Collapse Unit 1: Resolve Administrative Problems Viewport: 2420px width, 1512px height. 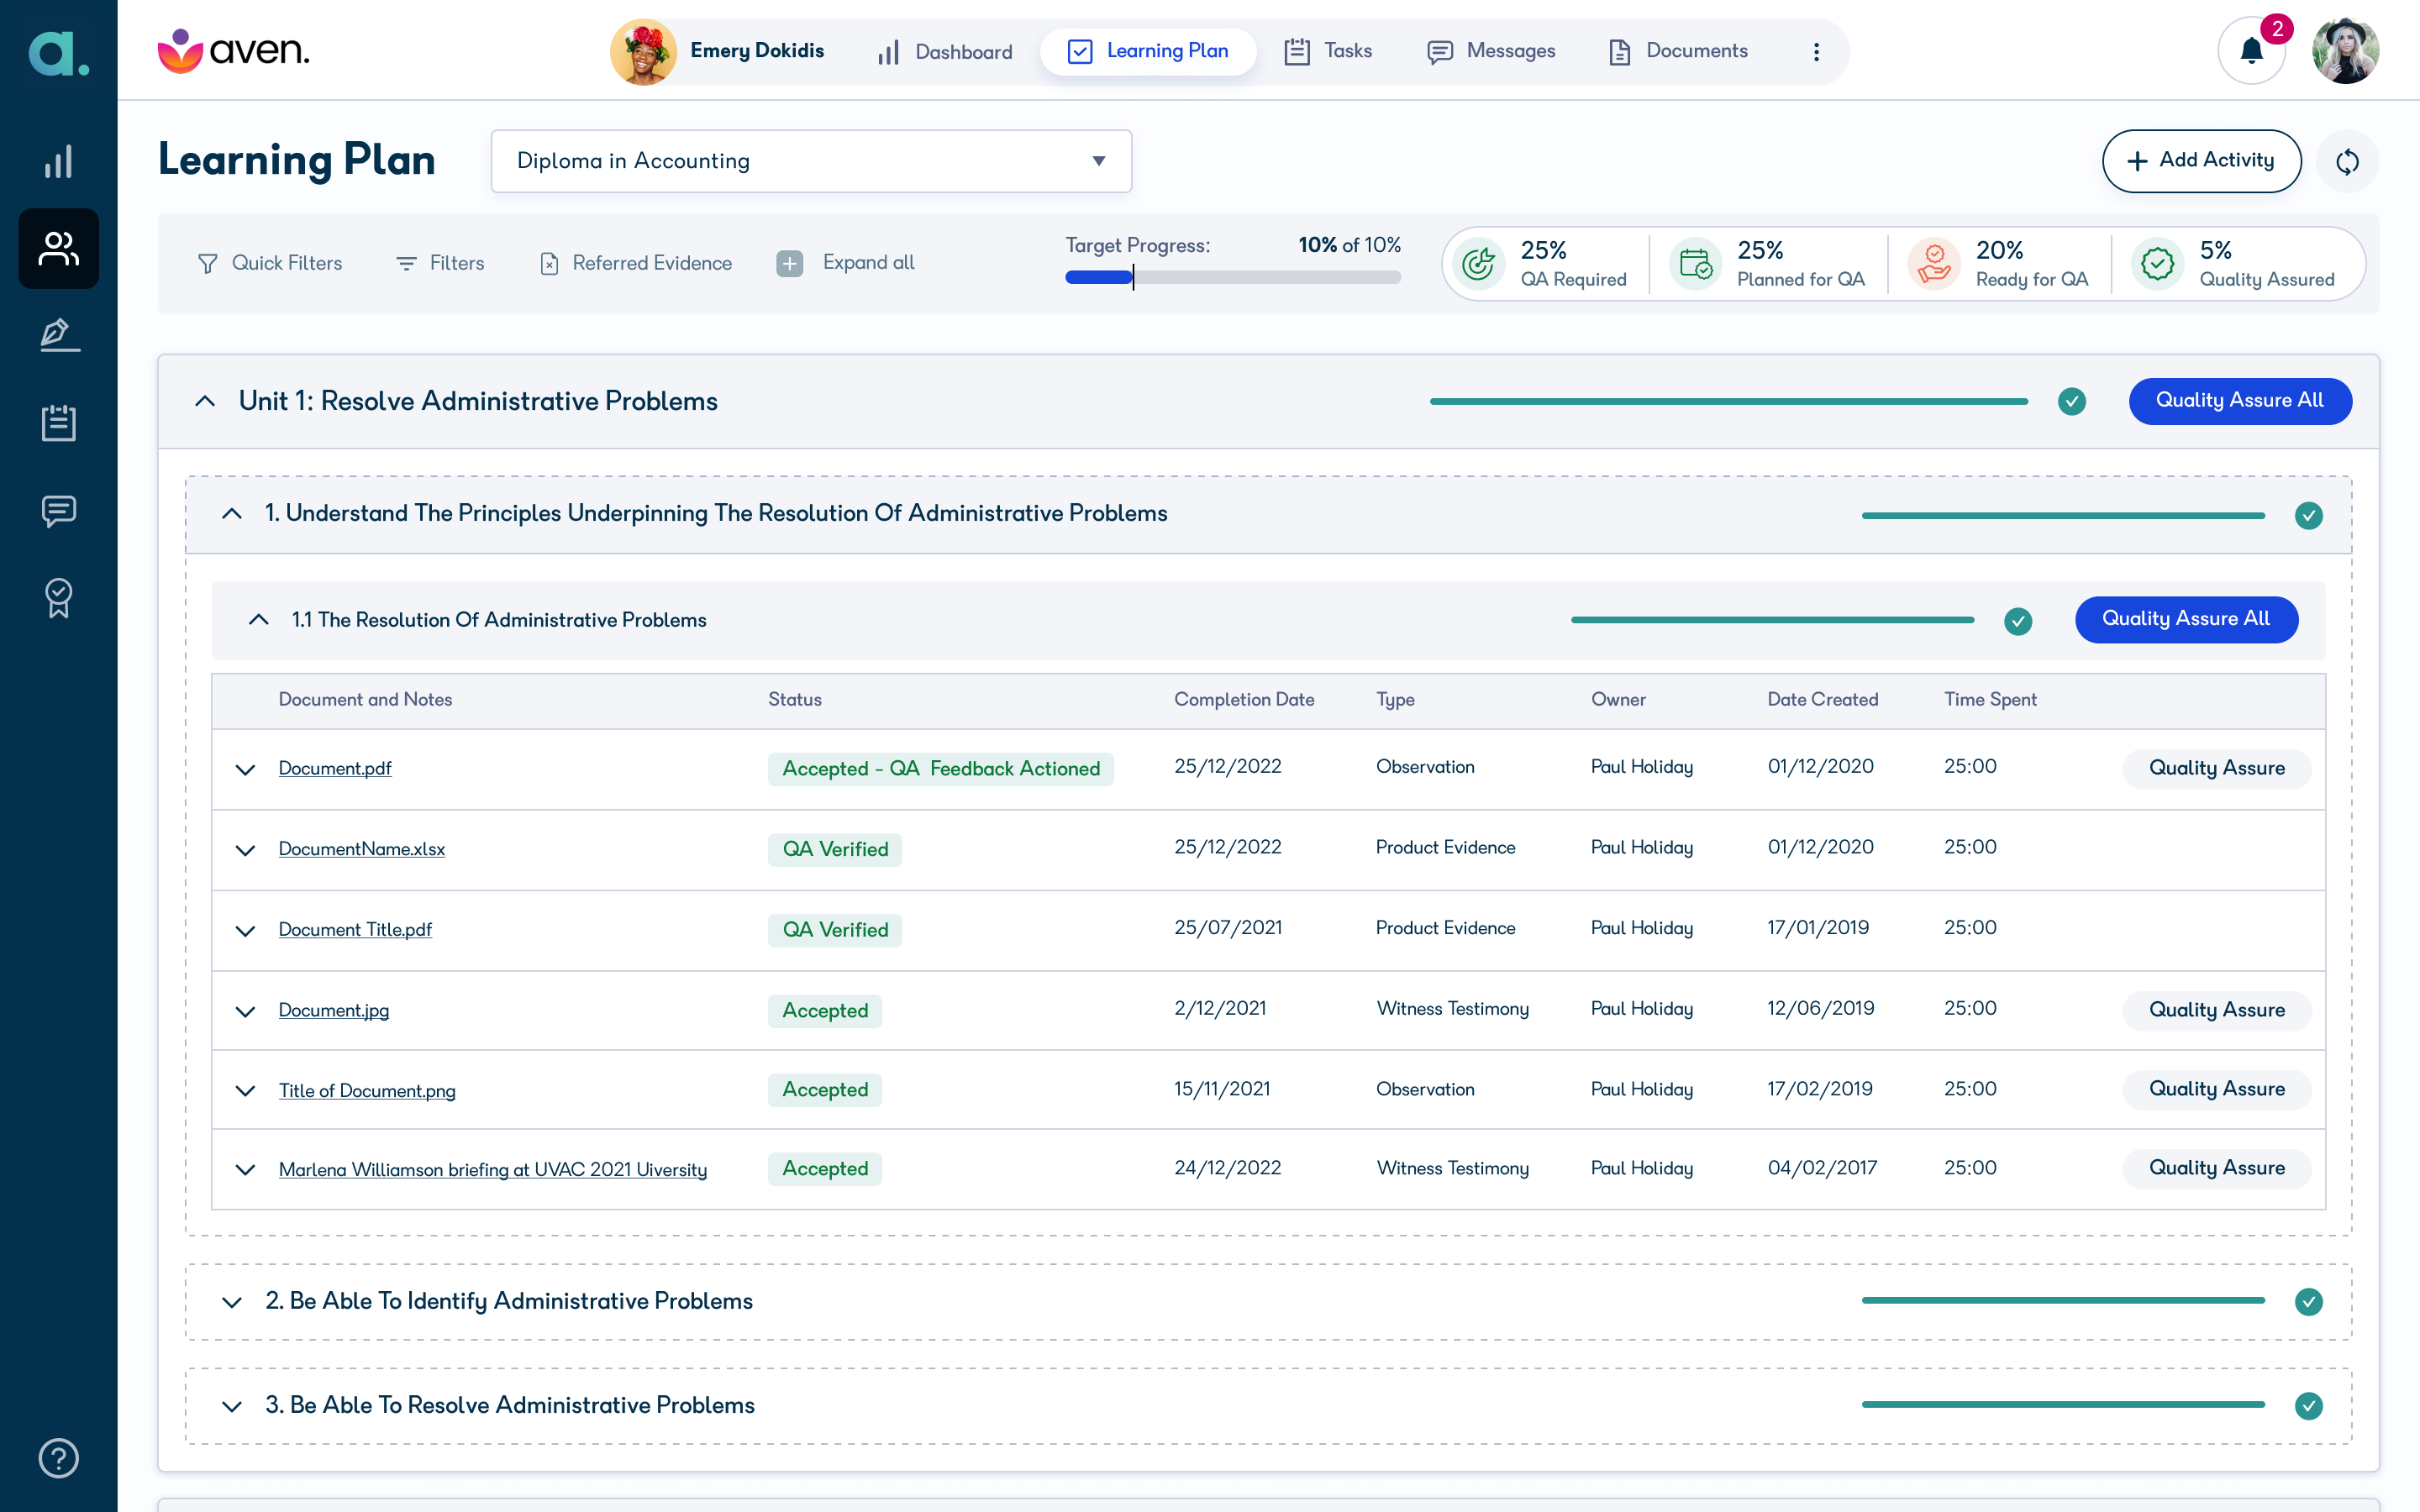point(205,401)
